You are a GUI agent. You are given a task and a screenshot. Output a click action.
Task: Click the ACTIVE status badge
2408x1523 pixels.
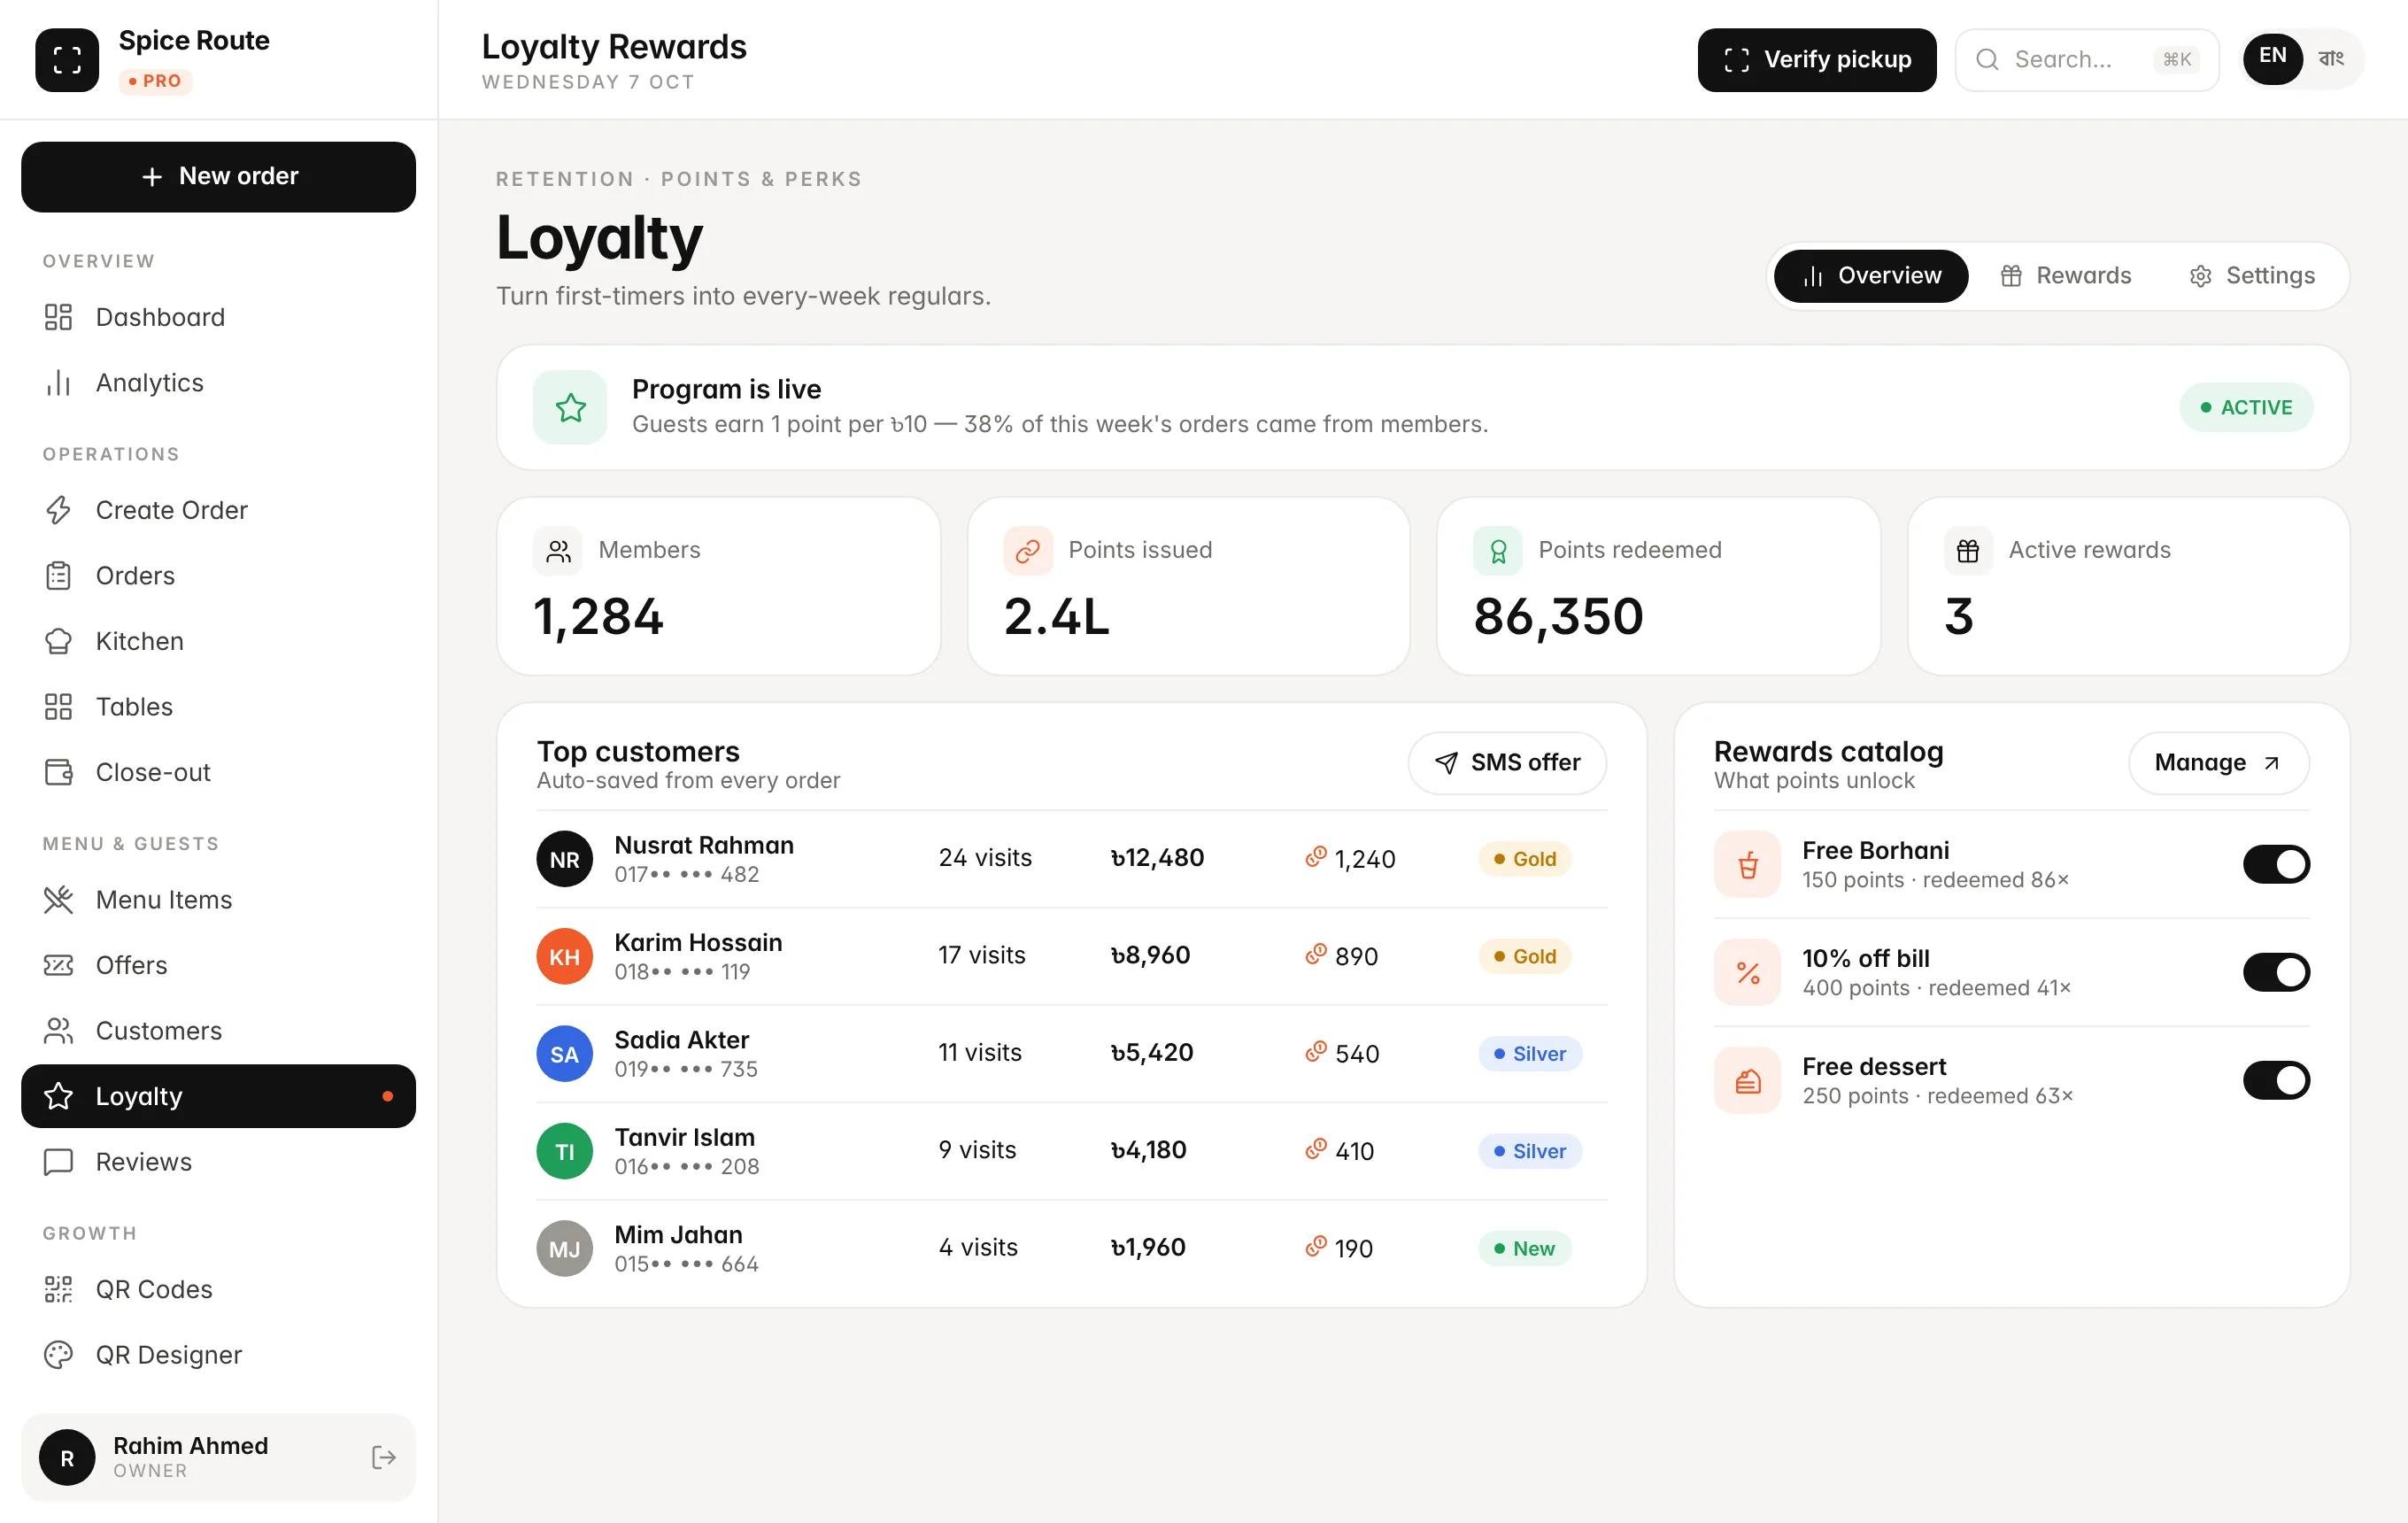[x=2246, y=407]
